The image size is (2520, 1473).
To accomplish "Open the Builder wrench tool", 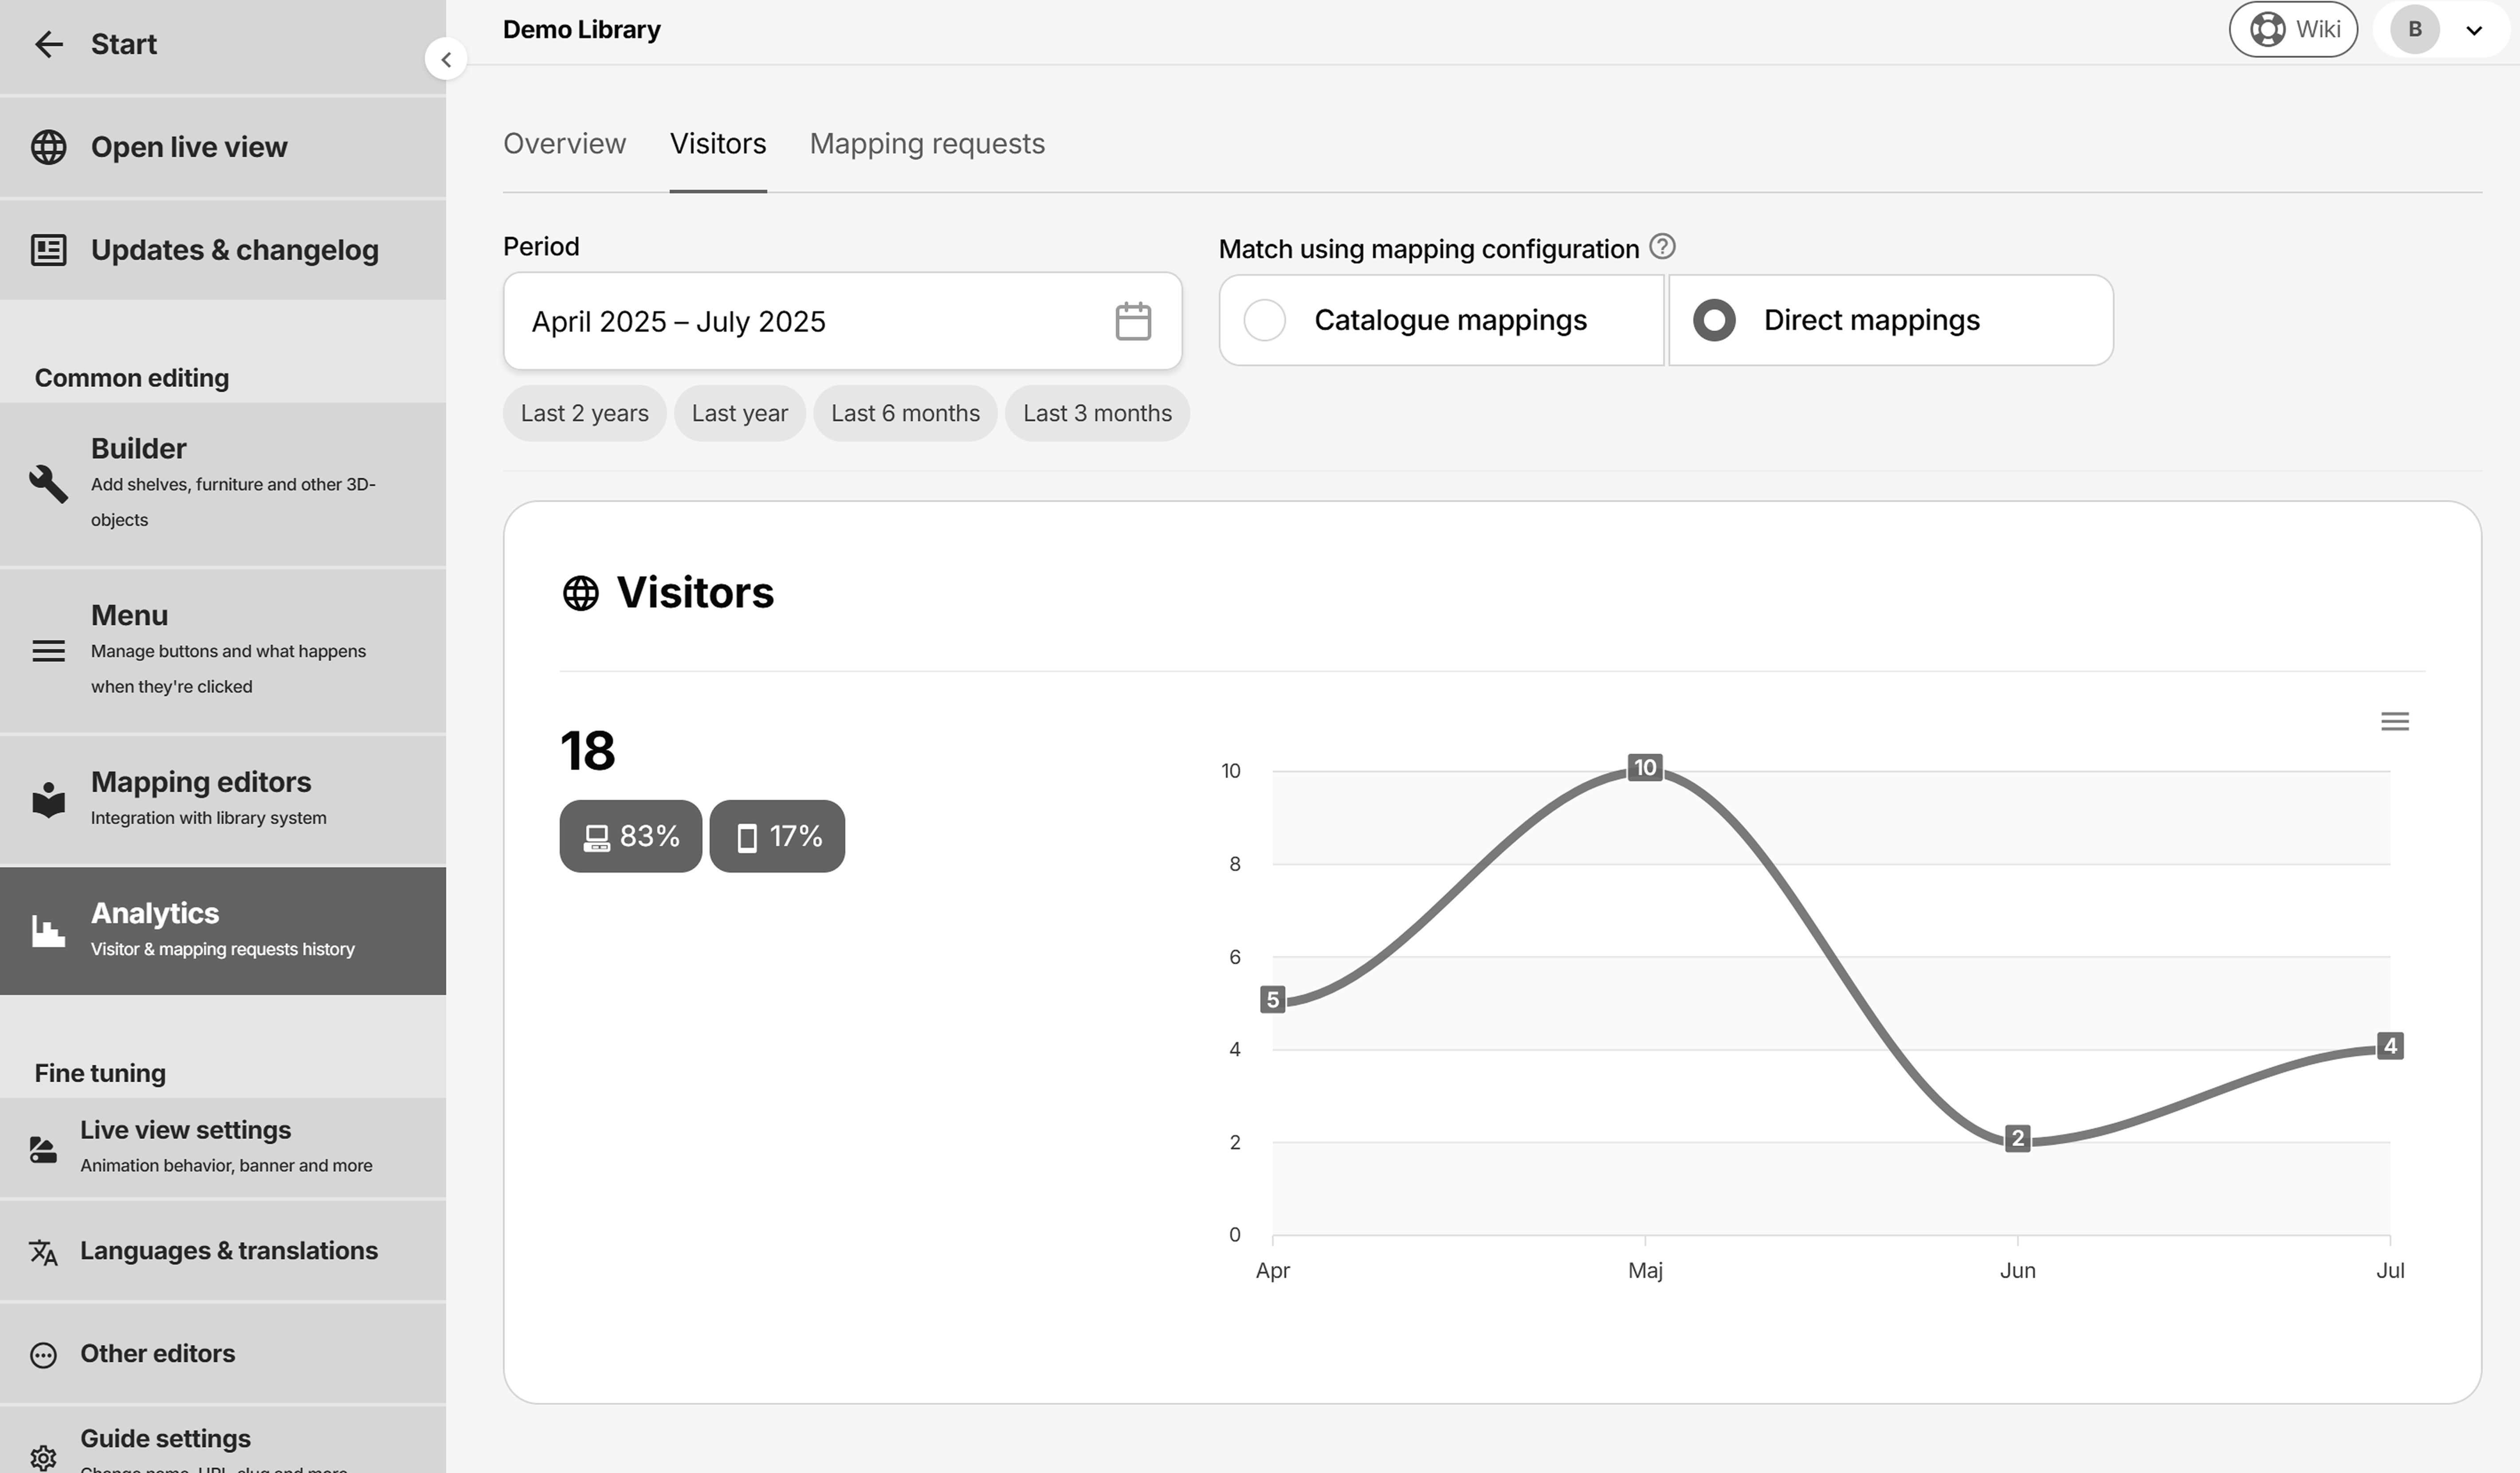I will (48, 484).
